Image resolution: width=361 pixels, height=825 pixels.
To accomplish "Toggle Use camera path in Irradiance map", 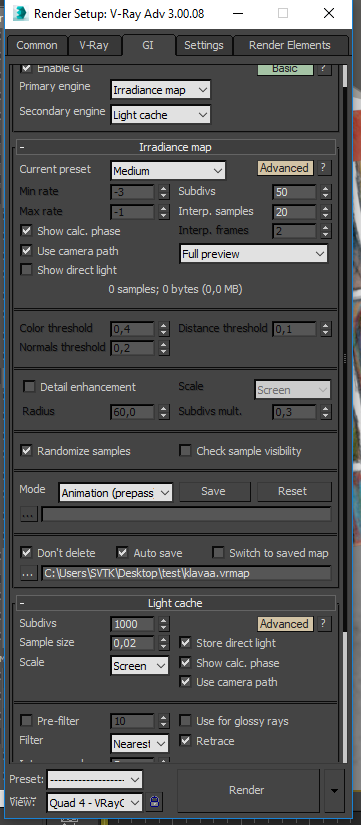I will tap(26, 251).
